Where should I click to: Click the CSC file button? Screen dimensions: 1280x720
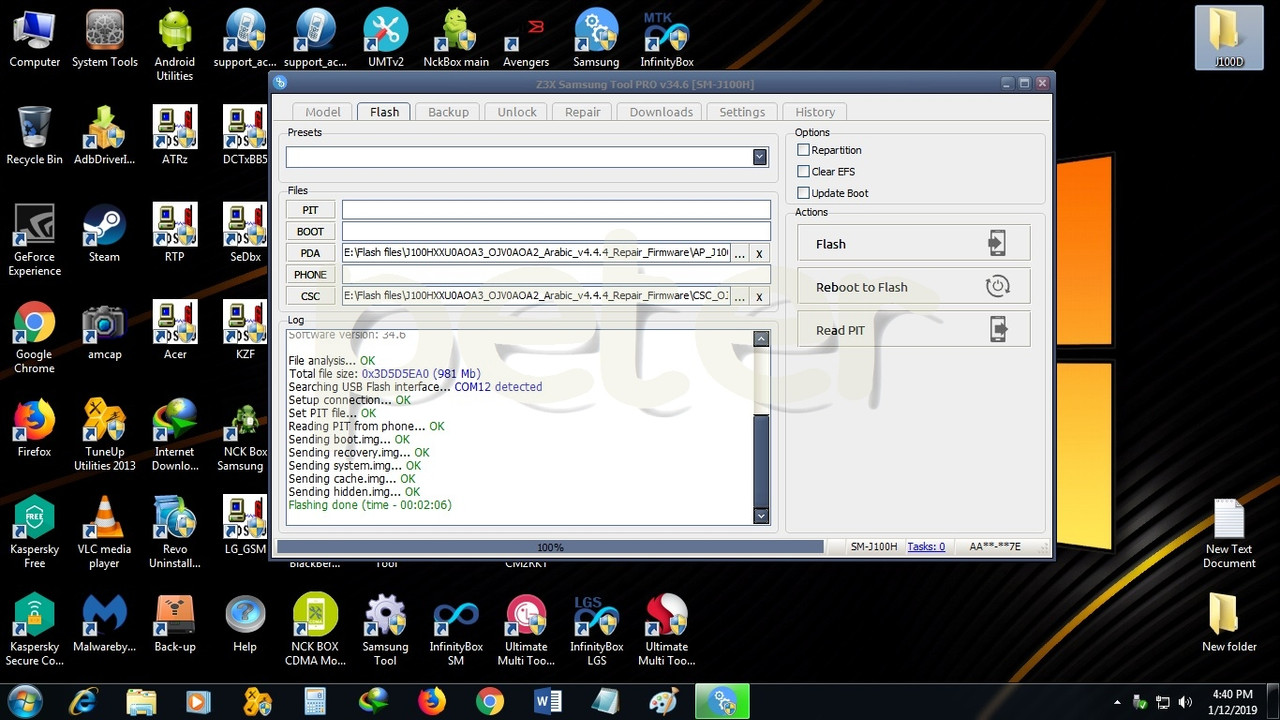click(x=310, y=296)
